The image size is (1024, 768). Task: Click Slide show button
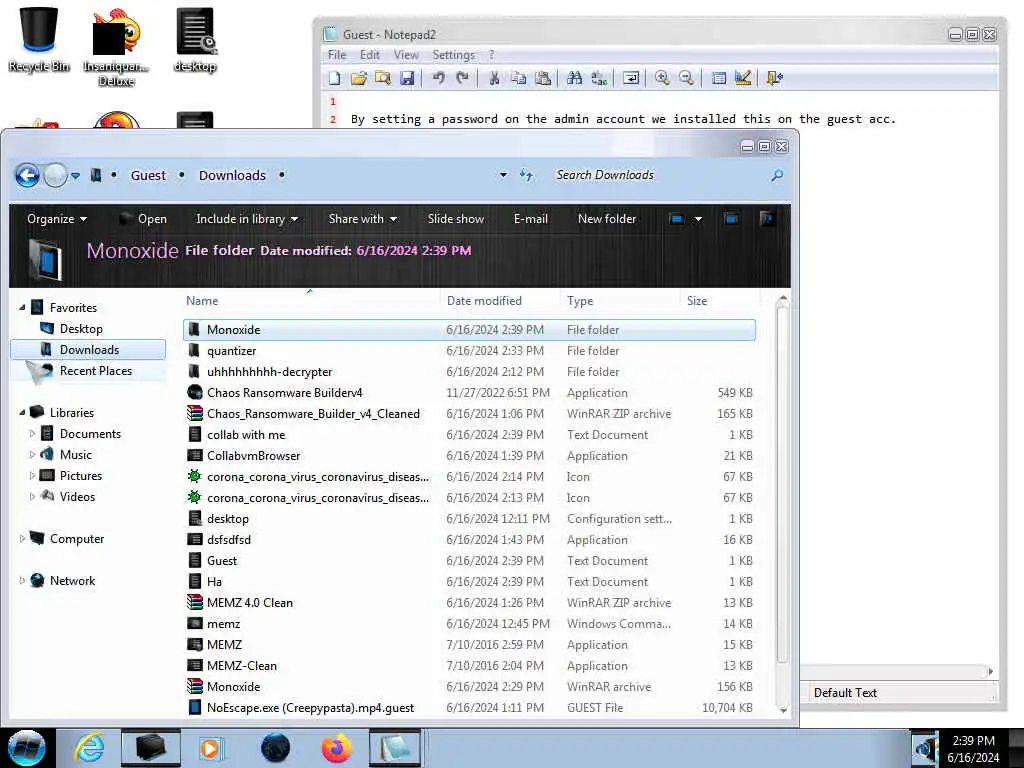coord(456,219)
